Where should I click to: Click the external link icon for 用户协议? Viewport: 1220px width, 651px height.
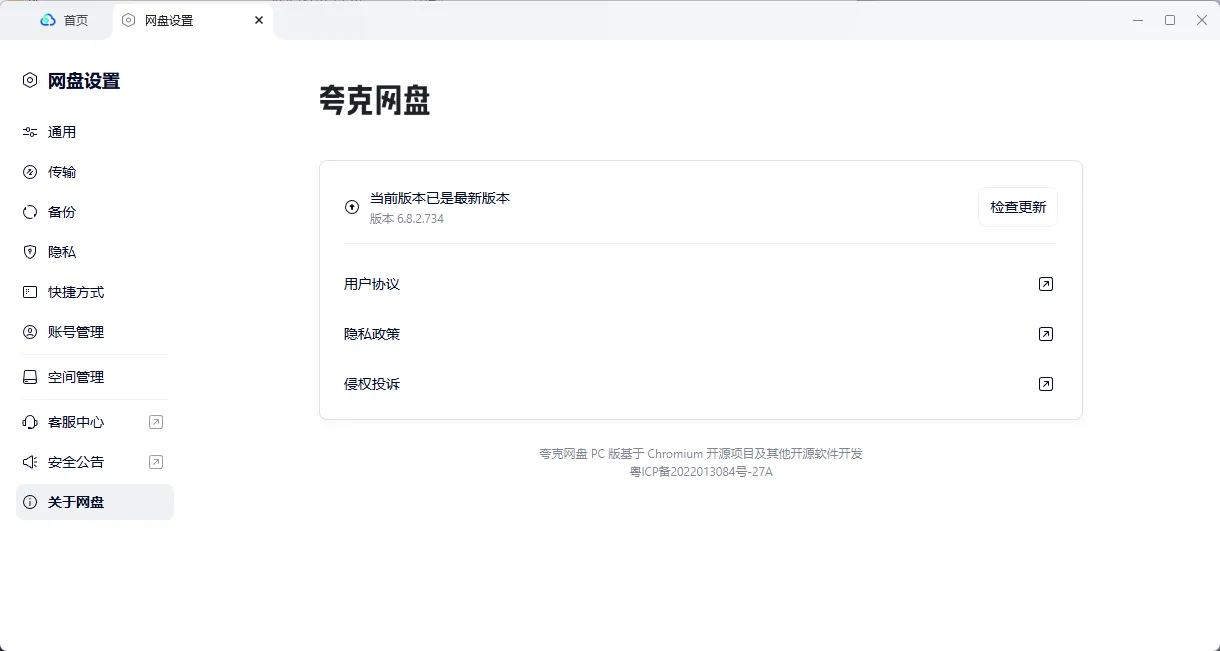pyautogui.click(x=1046, y=284)
